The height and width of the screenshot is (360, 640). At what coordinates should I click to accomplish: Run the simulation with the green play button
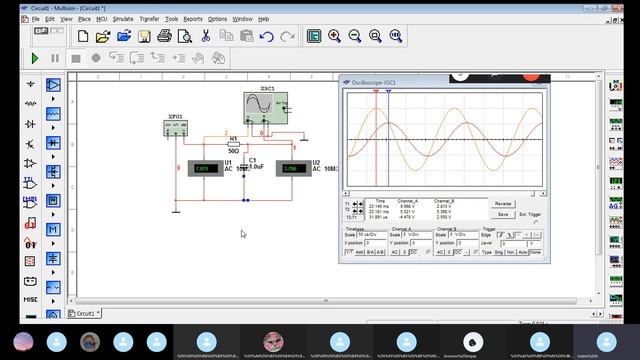click(35, 58)
